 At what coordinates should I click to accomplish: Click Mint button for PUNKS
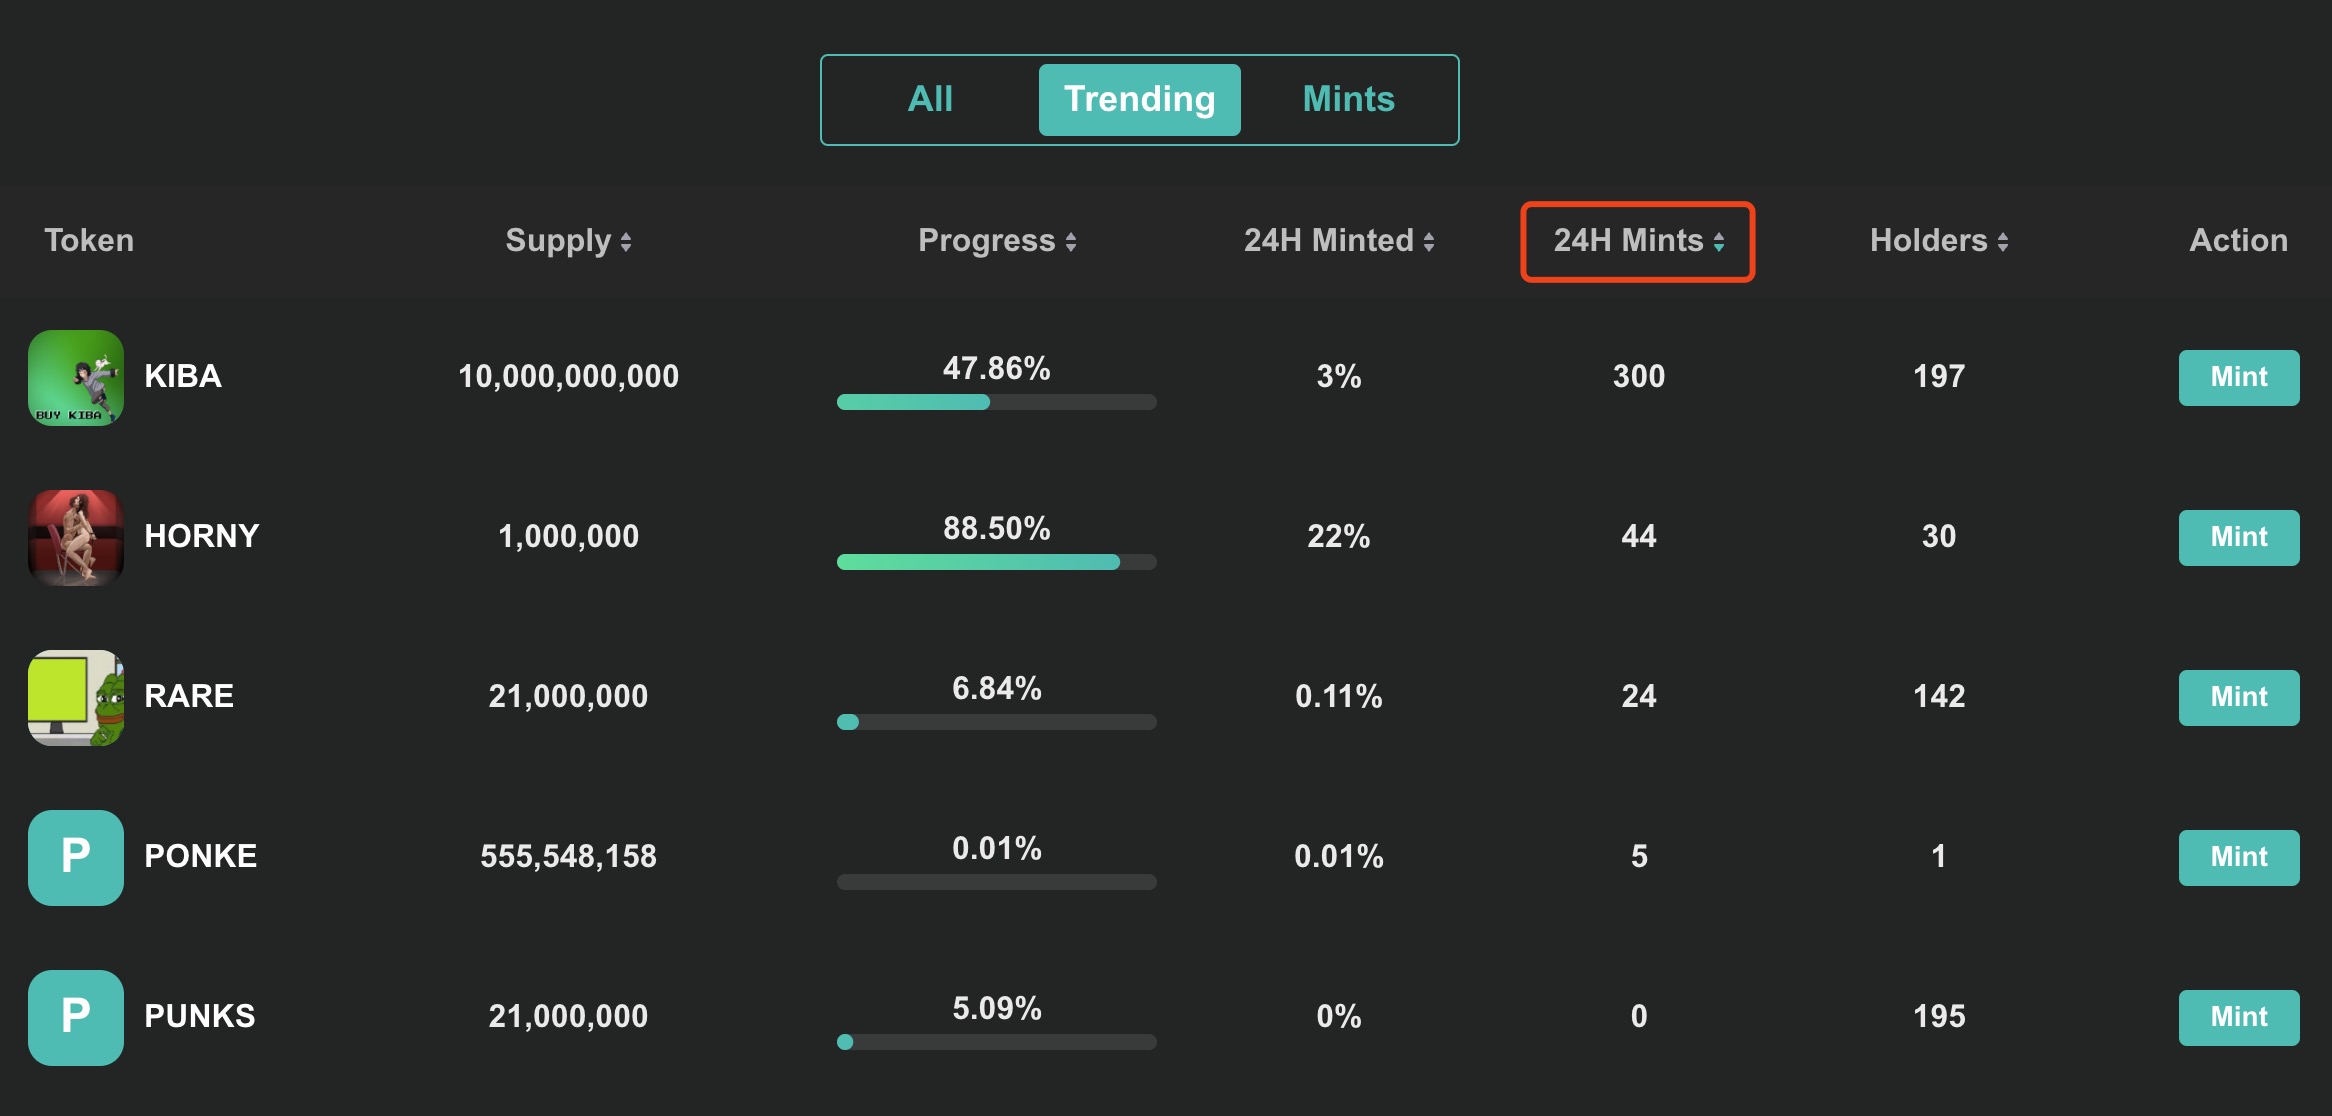point(2239,1018)
